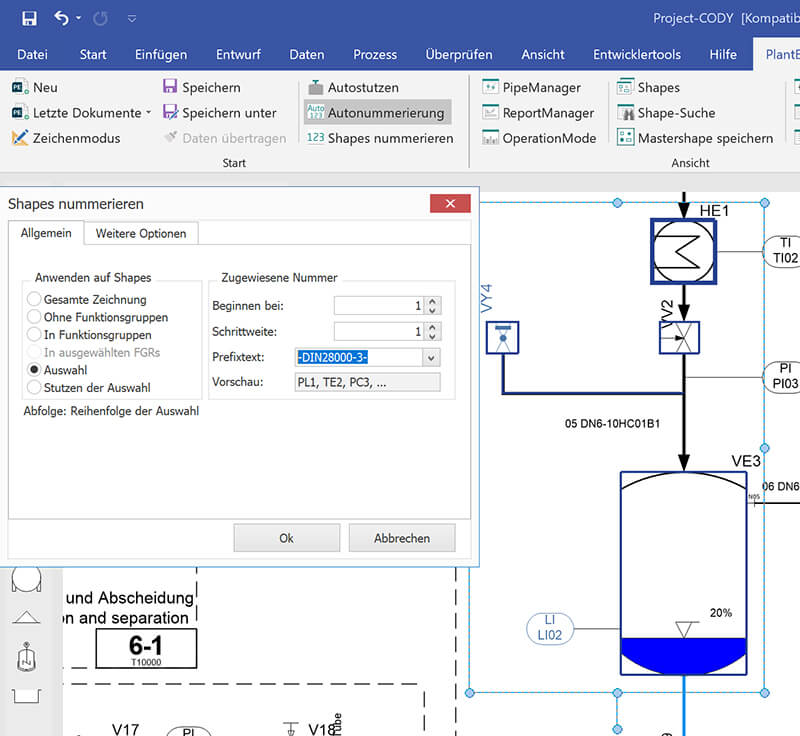Expand the Prefixtext dropdown list
Image resolution: width=800 pixels, height=736 pixels.
pyautogui.click(x=431, y=358)
